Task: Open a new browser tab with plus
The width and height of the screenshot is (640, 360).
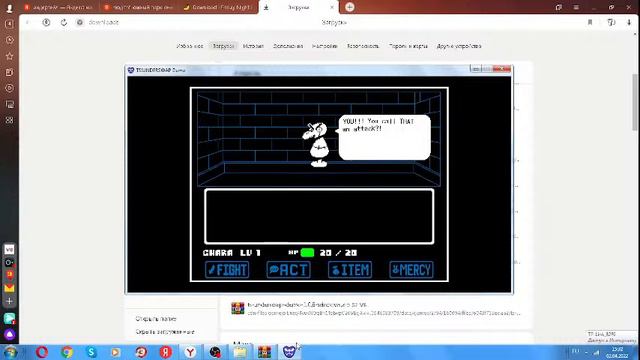Action: (x=350, y=7)
